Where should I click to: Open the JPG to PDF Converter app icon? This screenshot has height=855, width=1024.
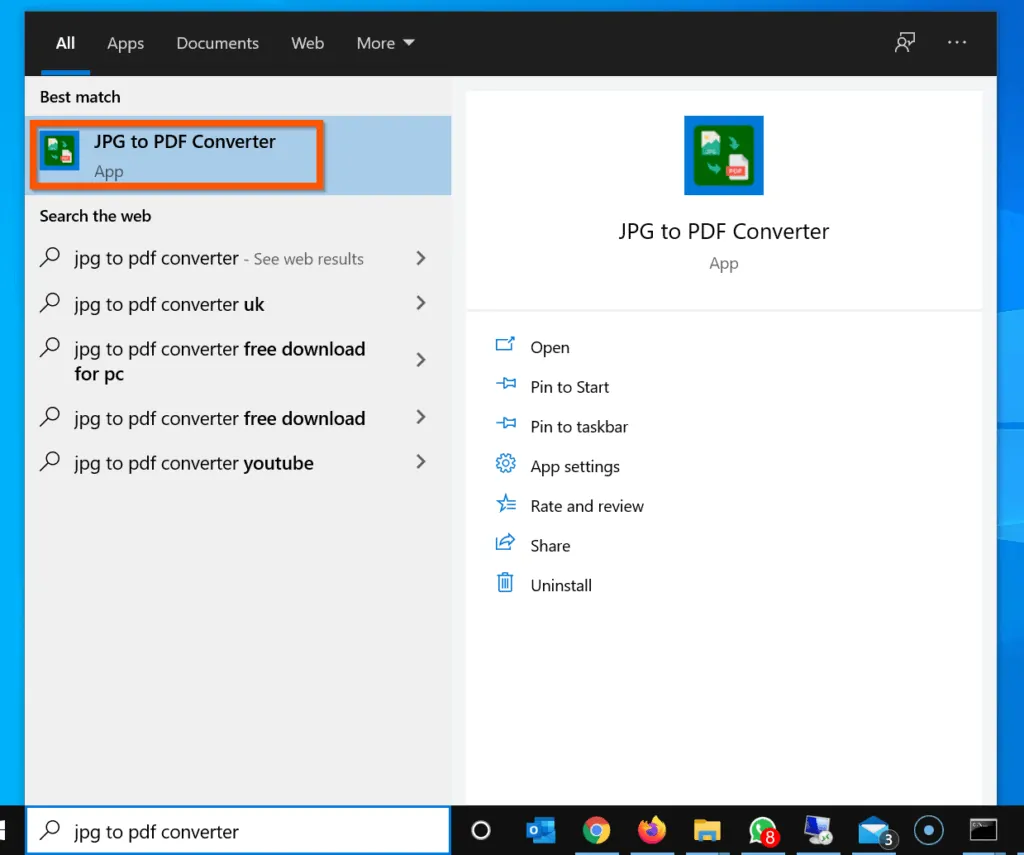pos(723,156)
